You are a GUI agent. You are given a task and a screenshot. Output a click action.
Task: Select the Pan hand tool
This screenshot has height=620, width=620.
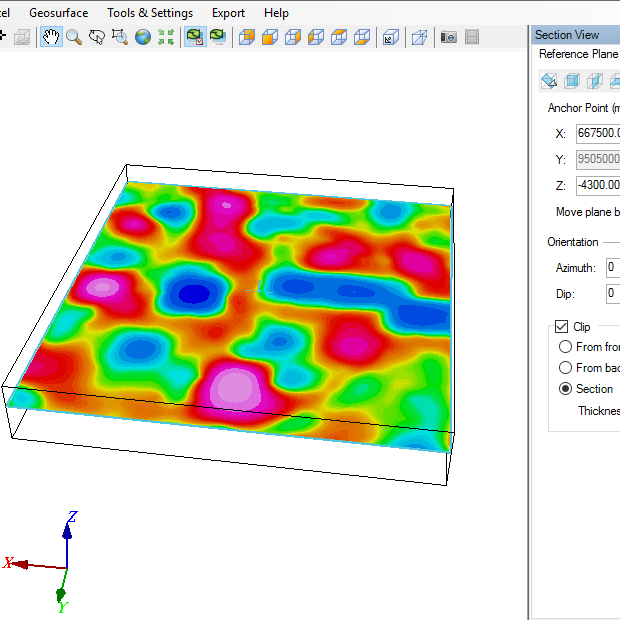(50, 37)
